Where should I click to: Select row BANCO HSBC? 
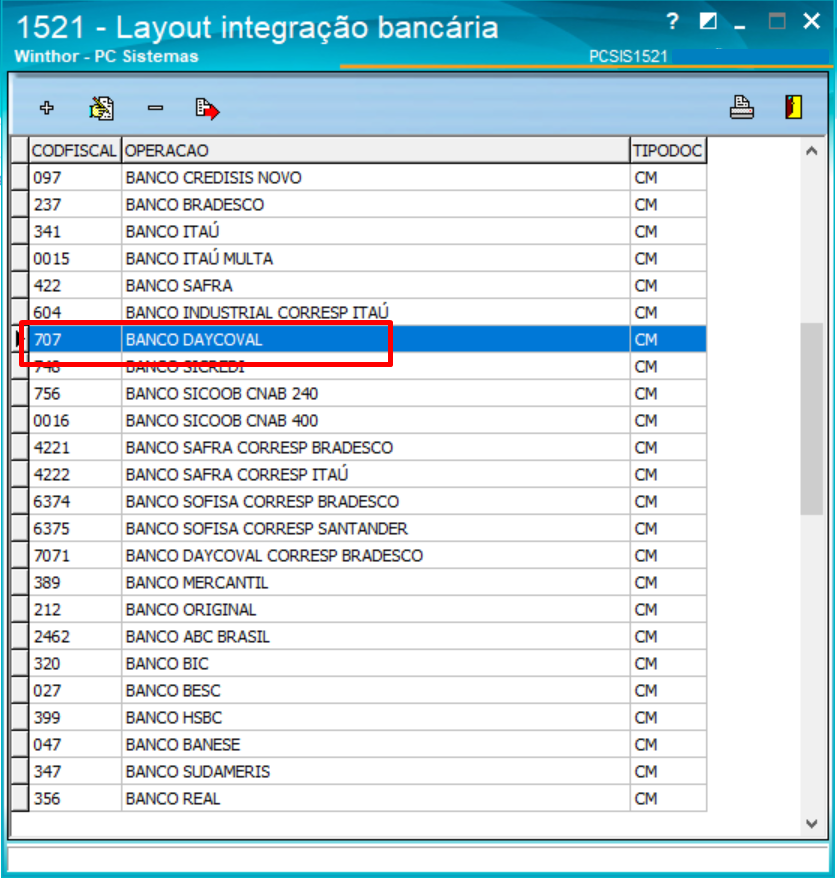tap(358, 717)
